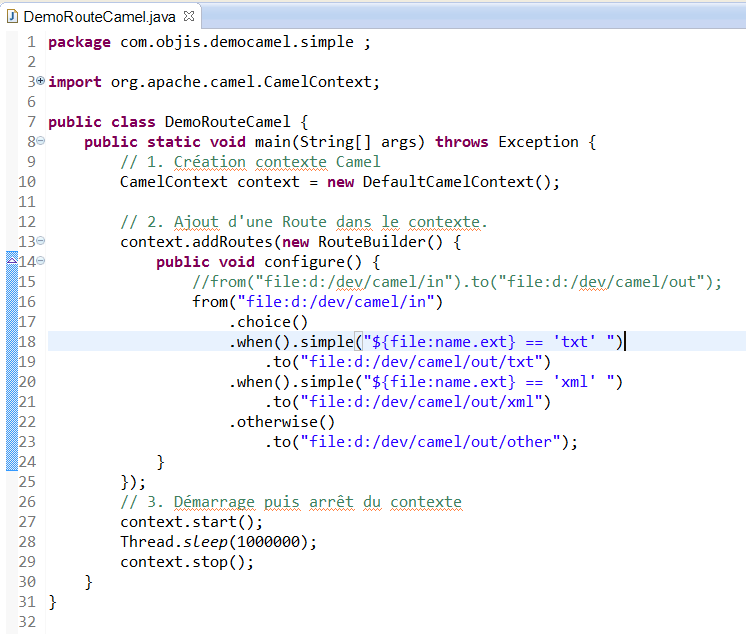746x634 pixels.
Task: Click 'context.start();' on line 27
Action: (191, 522)
